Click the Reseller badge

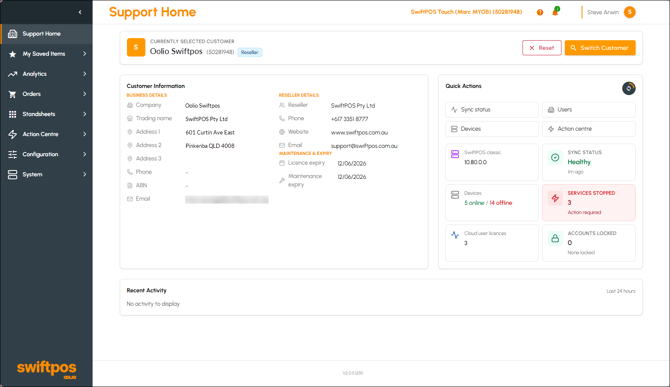(250, 52)
